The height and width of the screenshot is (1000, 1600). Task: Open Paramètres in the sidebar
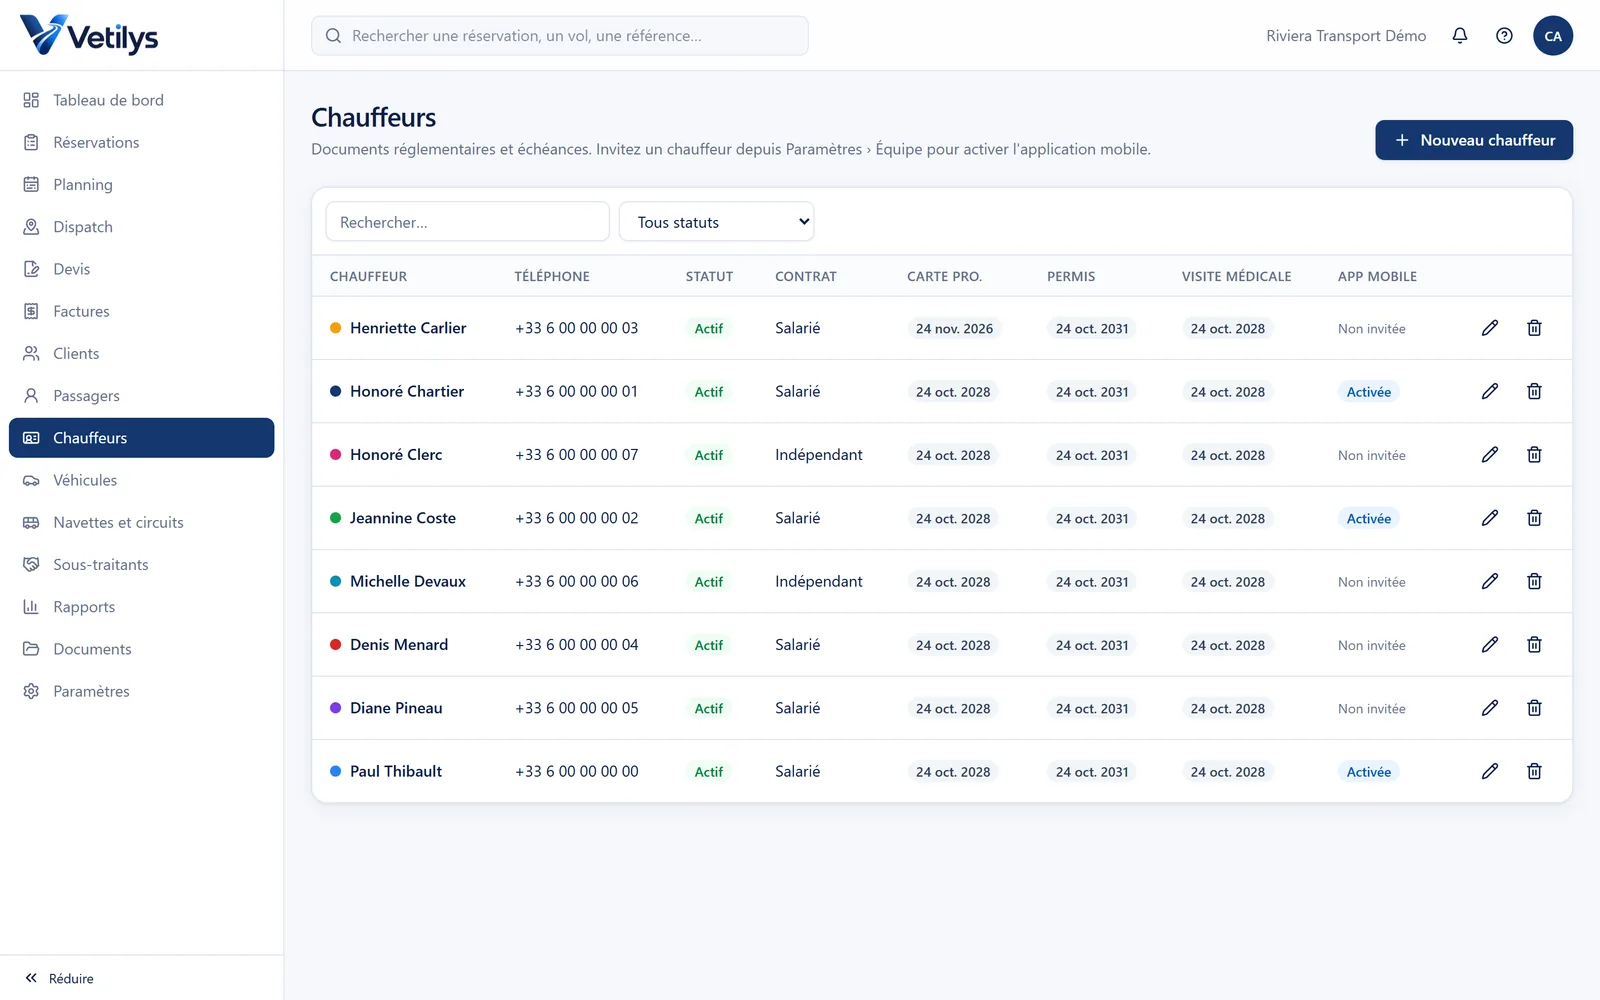tap(141, 691)
